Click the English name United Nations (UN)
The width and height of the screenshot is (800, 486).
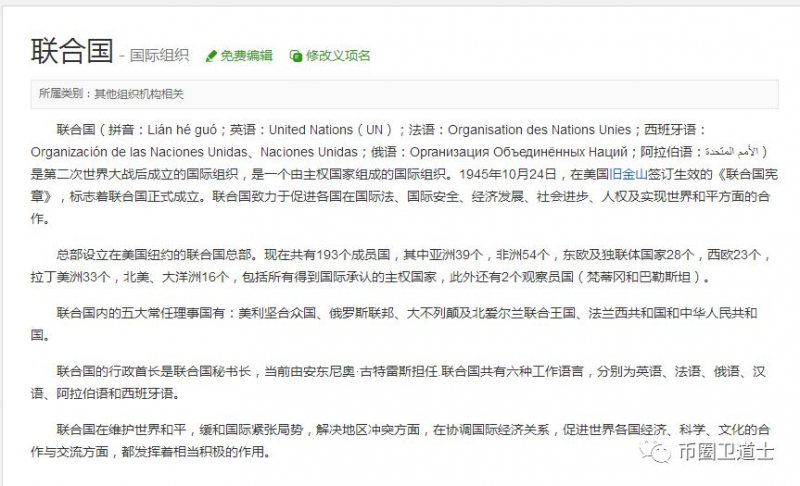pyautogui.click(x=330, y=130)
